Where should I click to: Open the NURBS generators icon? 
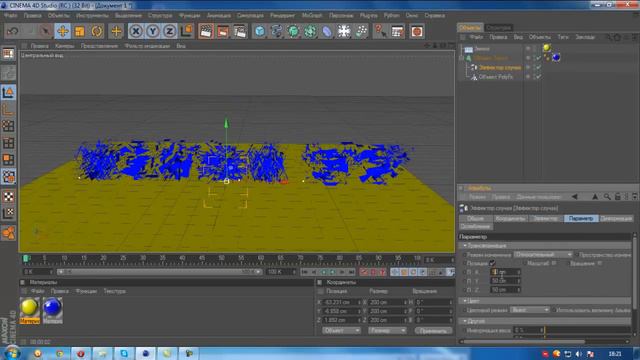[293, 31]
